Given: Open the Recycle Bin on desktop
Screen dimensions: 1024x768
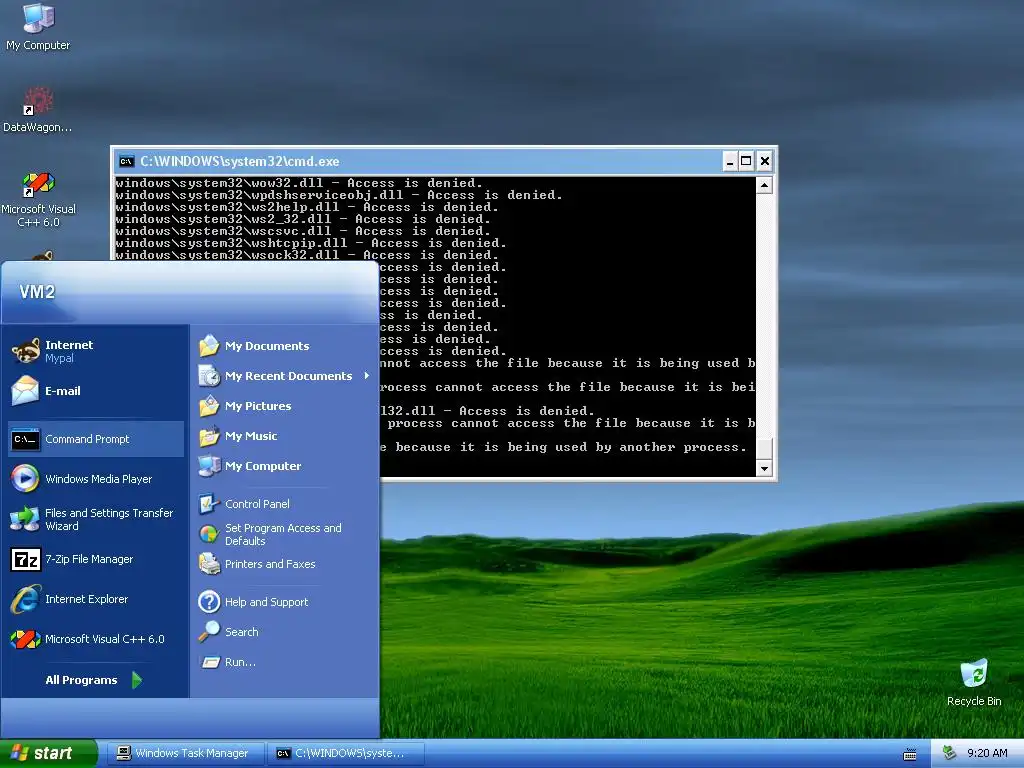Looking at the screenshot, I should click(974, 683).
